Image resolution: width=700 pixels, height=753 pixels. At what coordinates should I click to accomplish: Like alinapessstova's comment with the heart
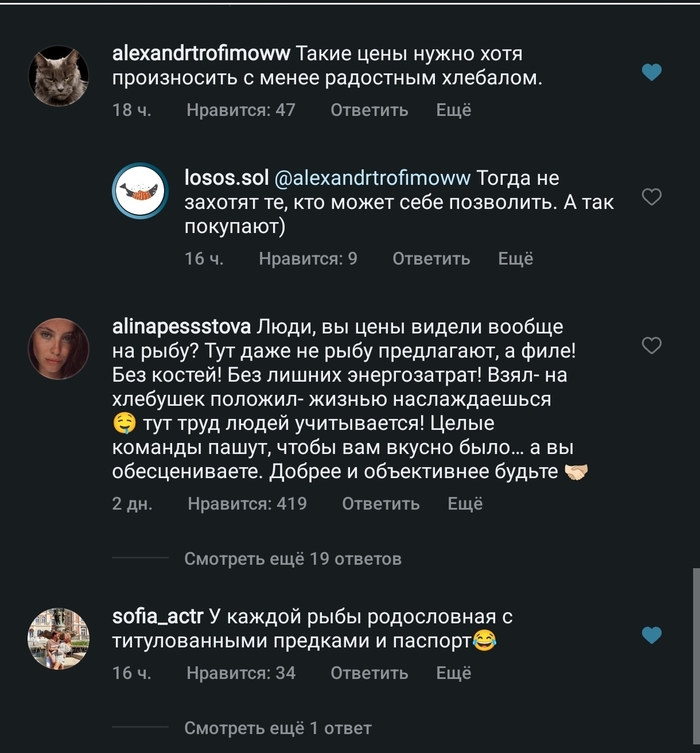pos(651,346)
